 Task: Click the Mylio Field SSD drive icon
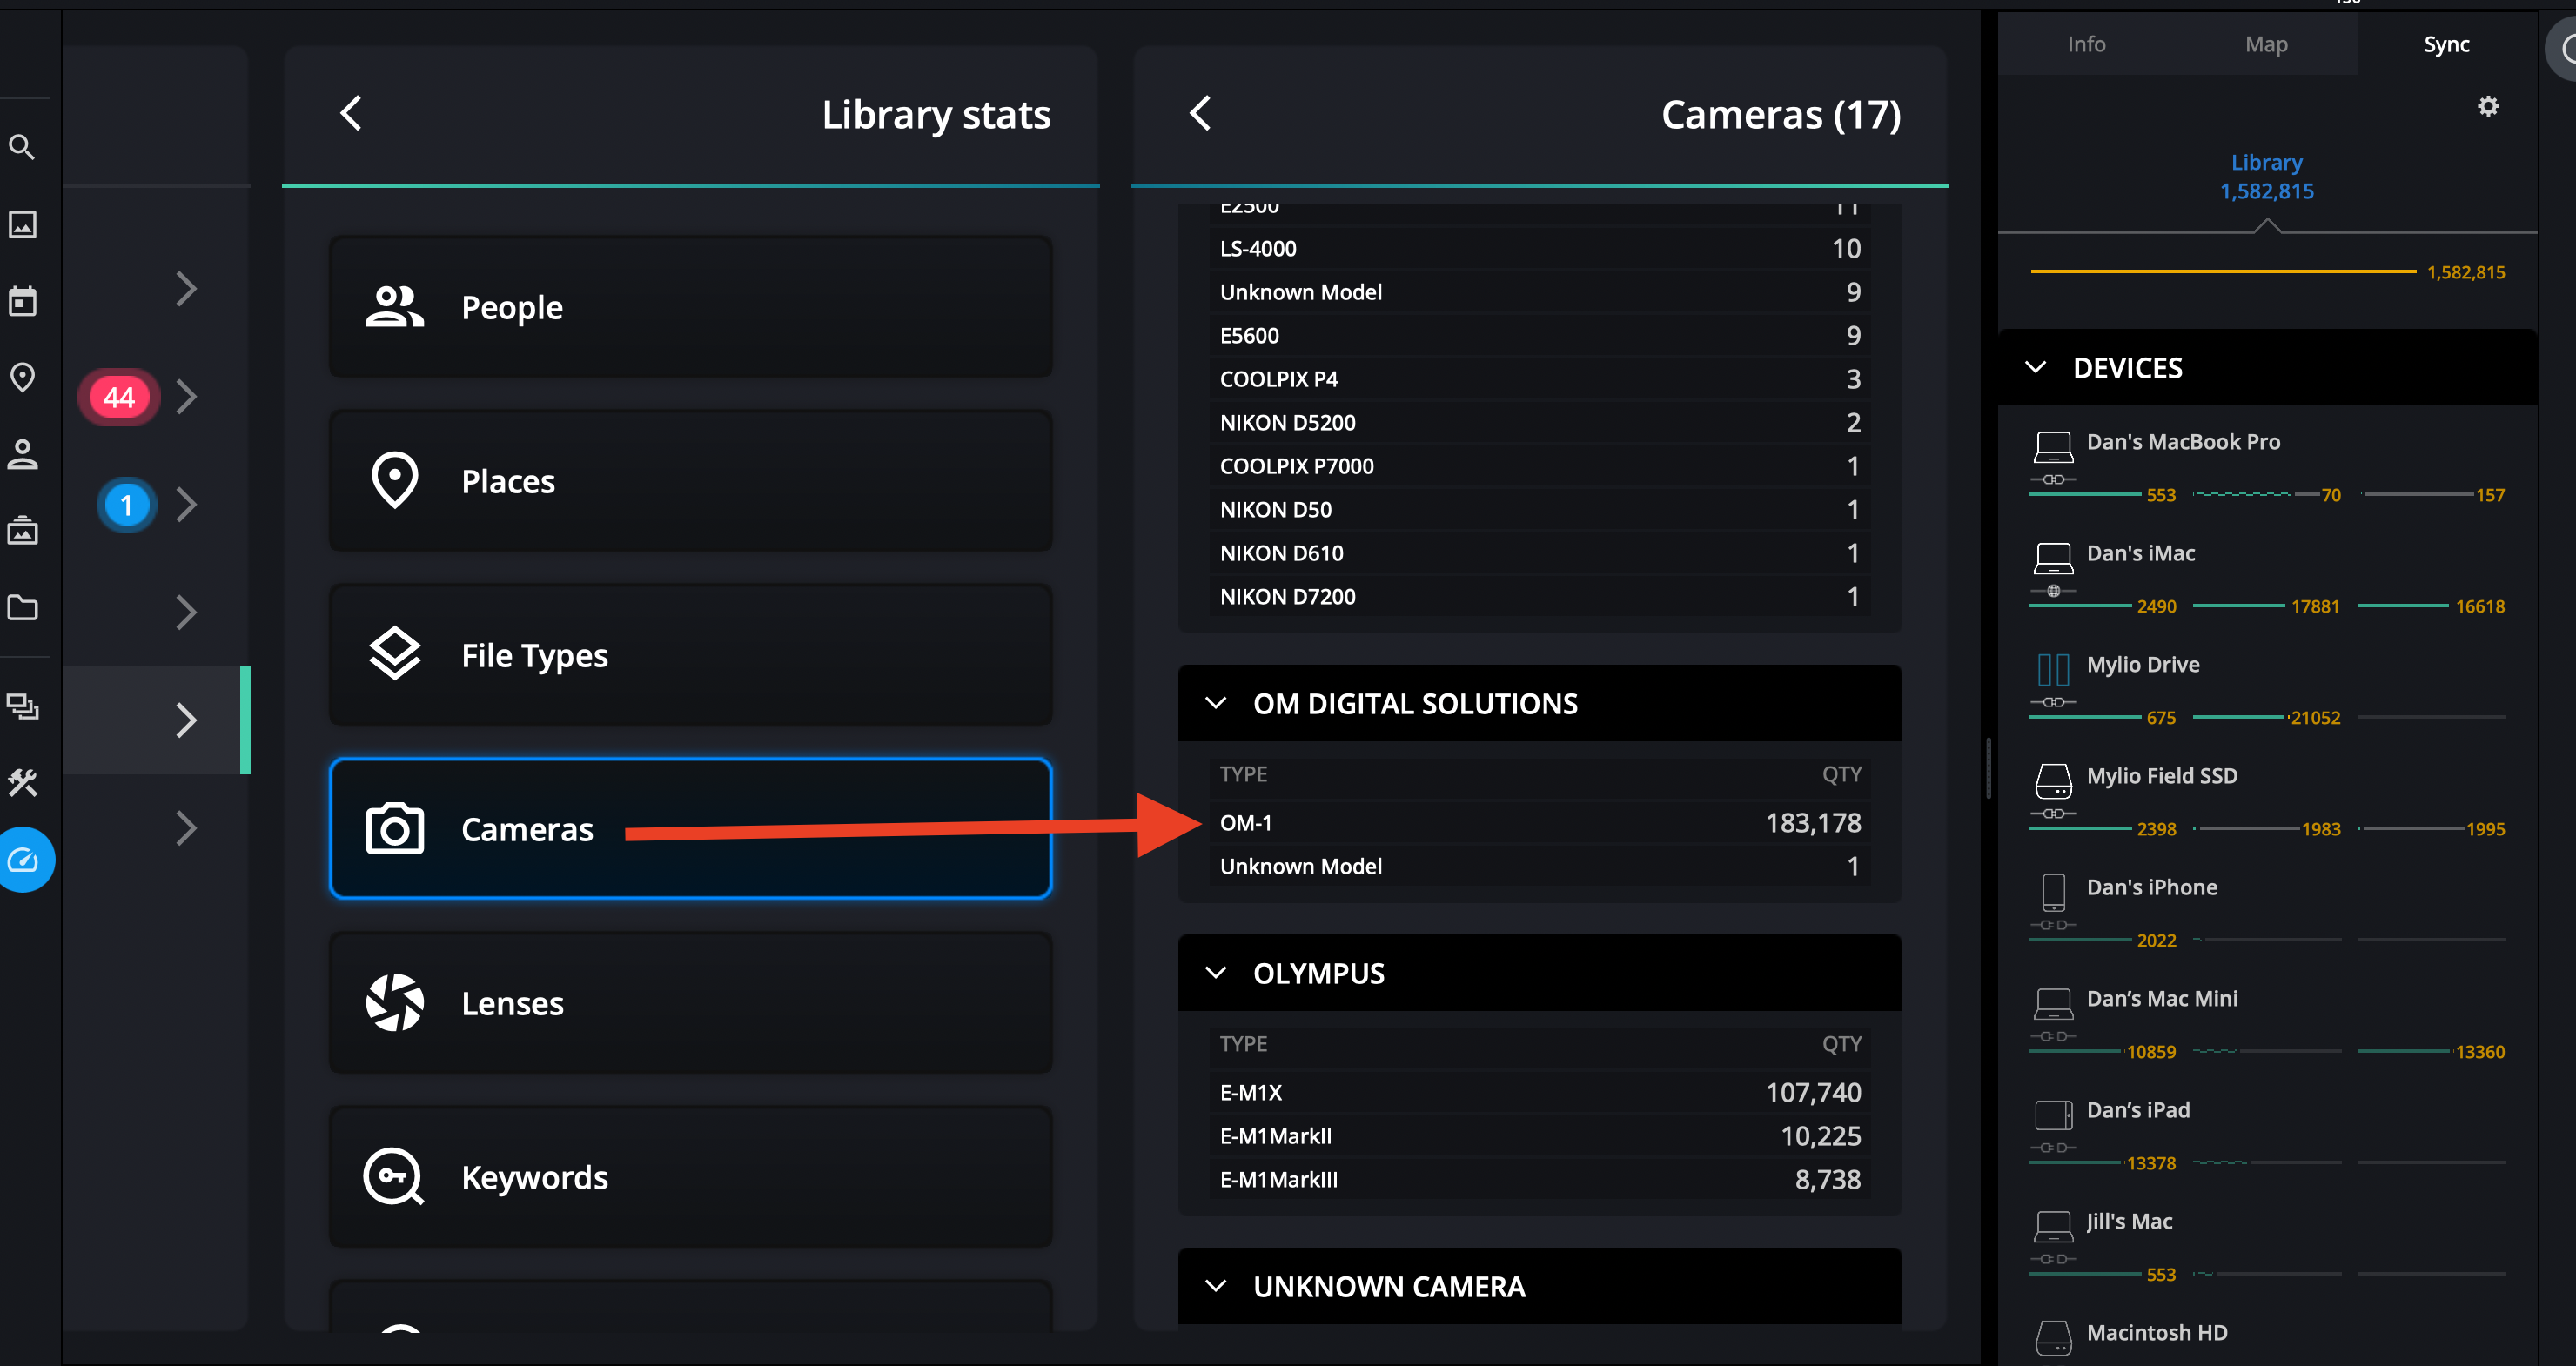(x=2053, y=781)
